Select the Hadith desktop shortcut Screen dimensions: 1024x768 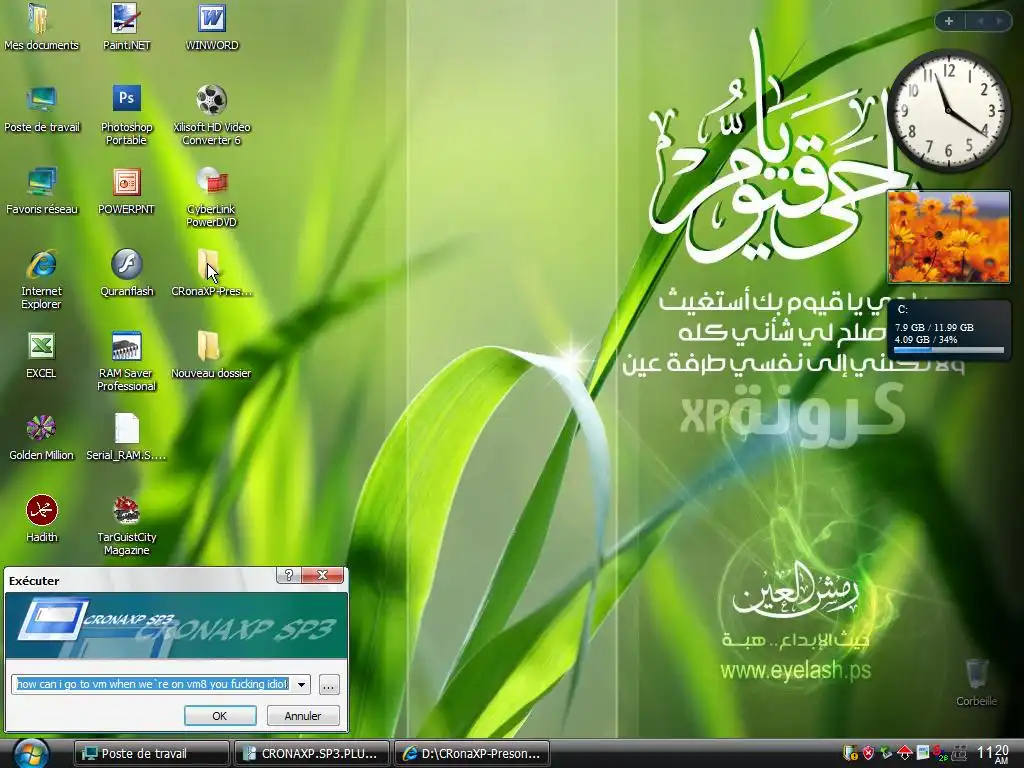point(42,519)
